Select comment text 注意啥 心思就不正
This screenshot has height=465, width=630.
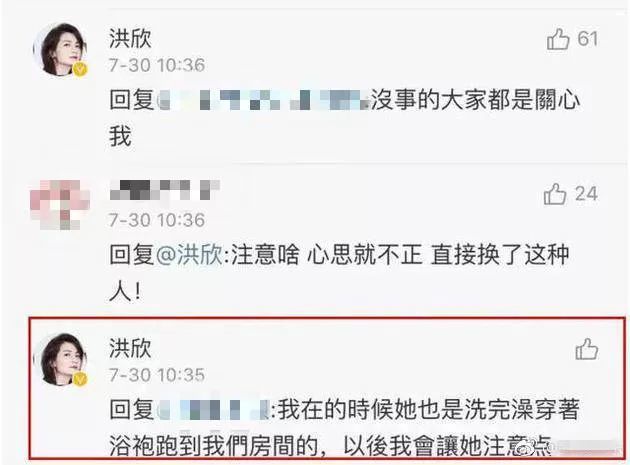coord(327,254)
